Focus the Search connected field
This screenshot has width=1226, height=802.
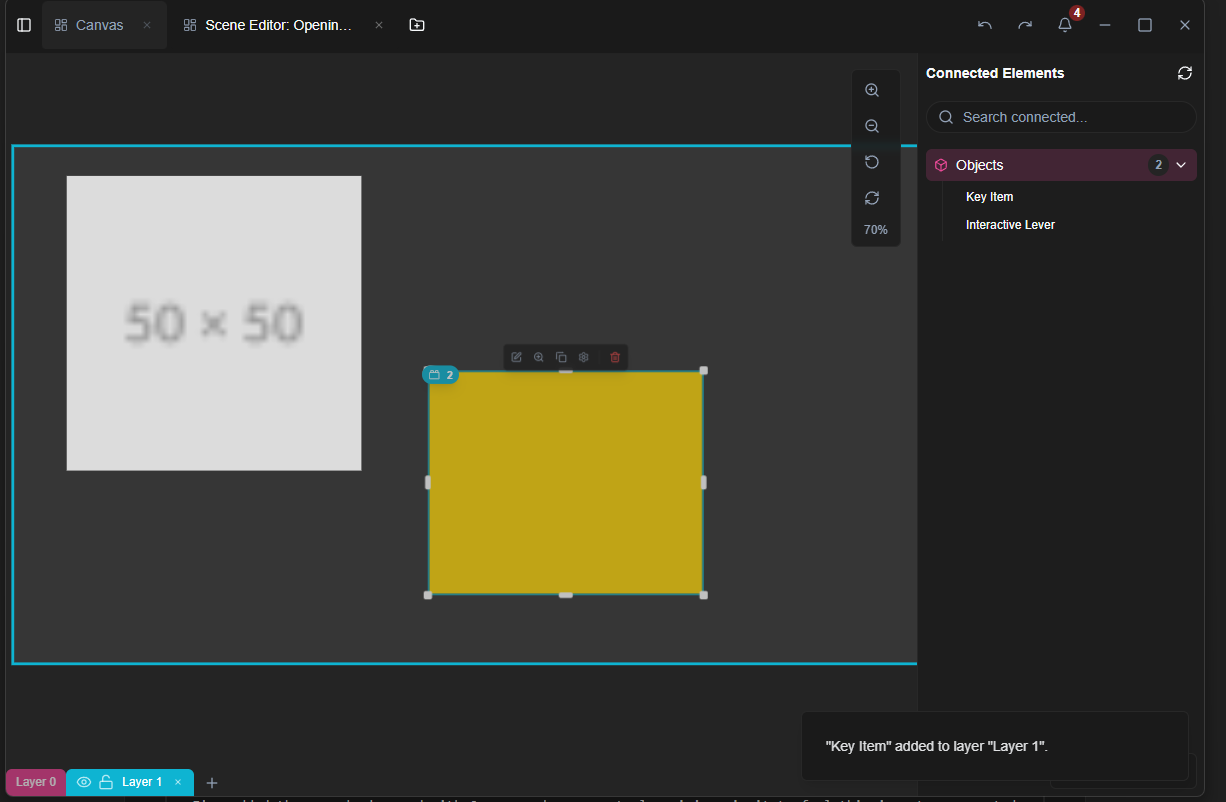pos(1061,117)
